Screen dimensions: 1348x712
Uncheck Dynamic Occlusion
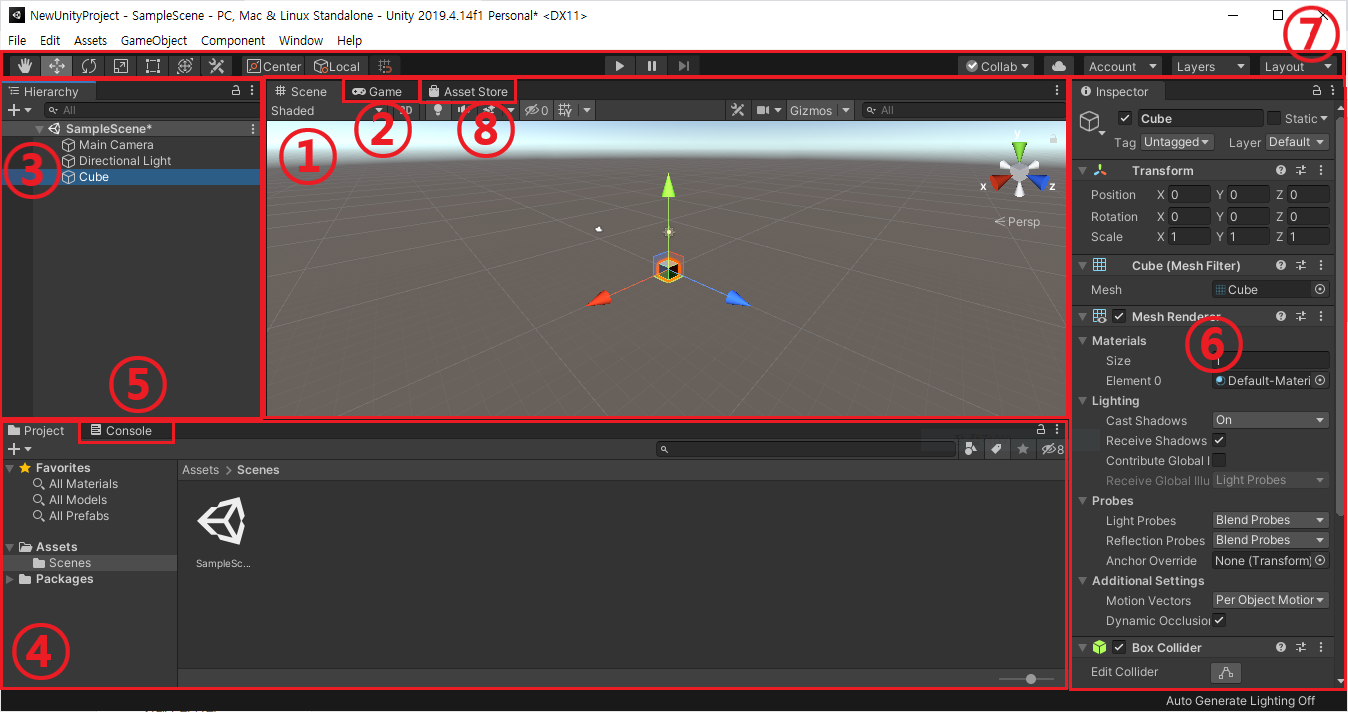(1219, 620)
